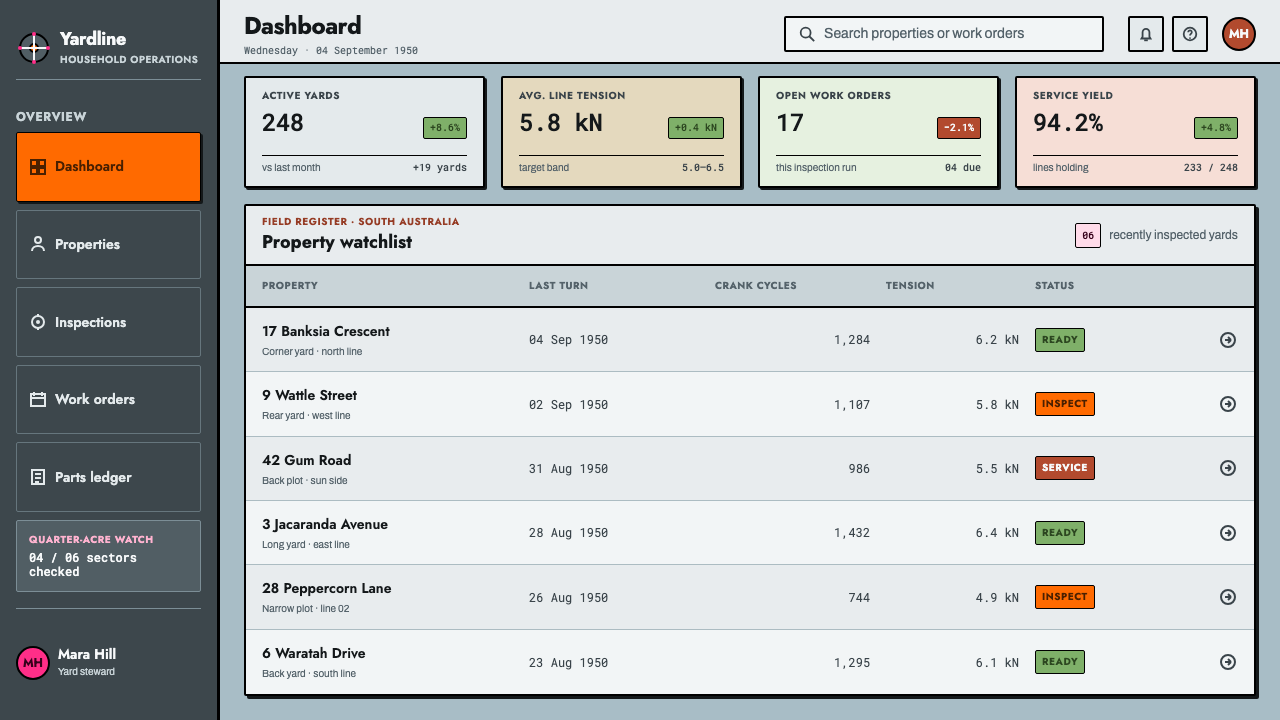Open arrow icon for 28 Peppercorn Lane

coord(1228,597)
